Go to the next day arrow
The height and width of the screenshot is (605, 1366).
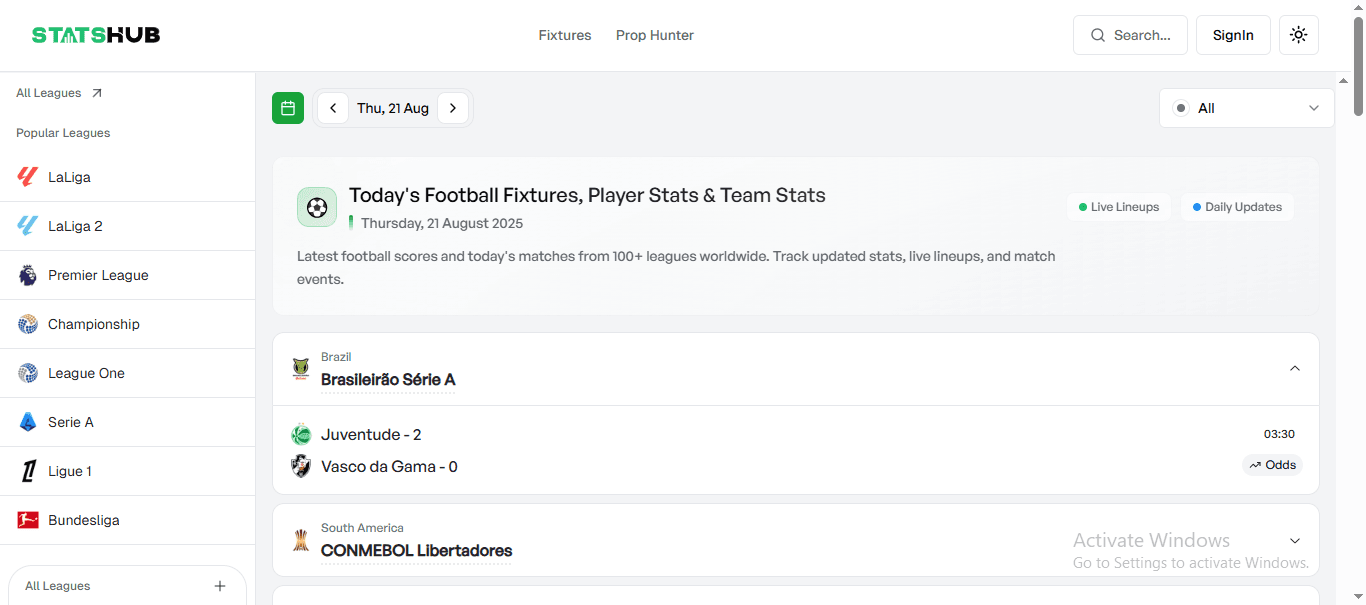point(453,108)
